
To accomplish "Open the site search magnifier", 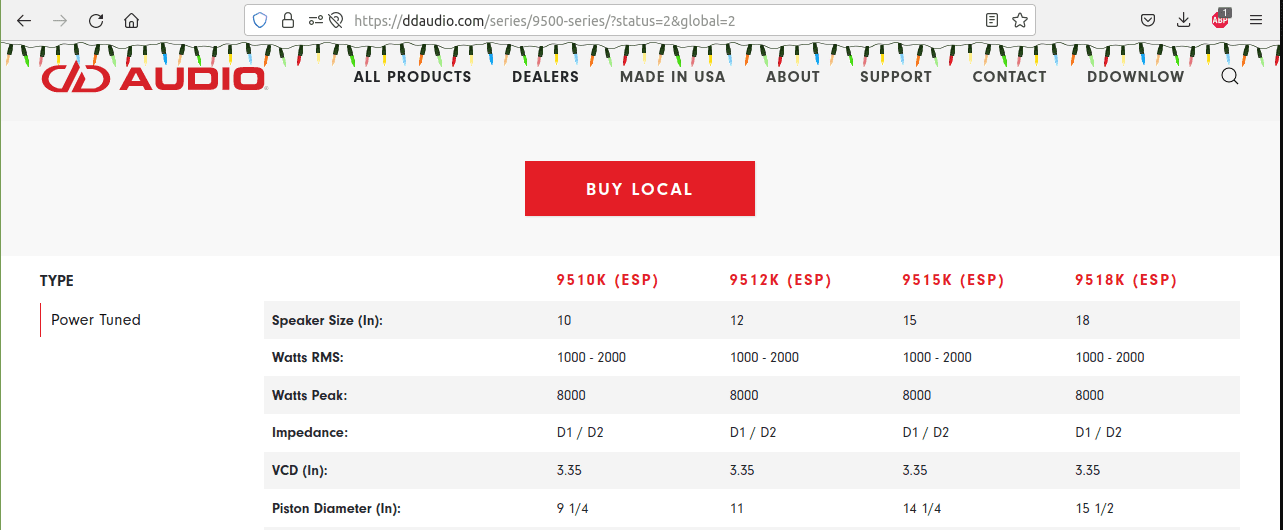I will (x=1230, y=76).
